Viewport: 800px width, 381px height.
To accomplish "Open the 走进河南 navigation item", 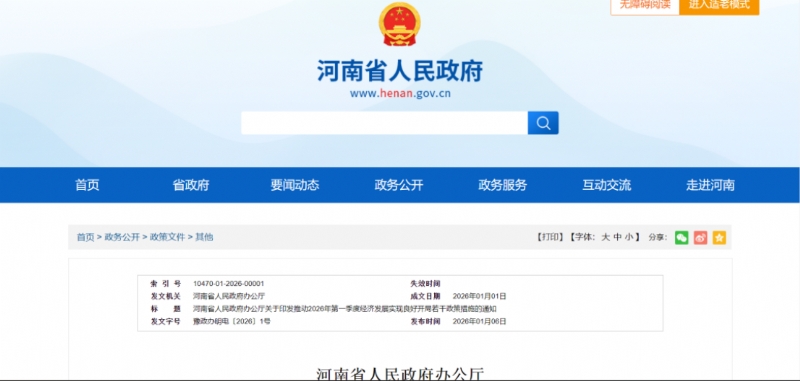I will click(x=710, y=185).
